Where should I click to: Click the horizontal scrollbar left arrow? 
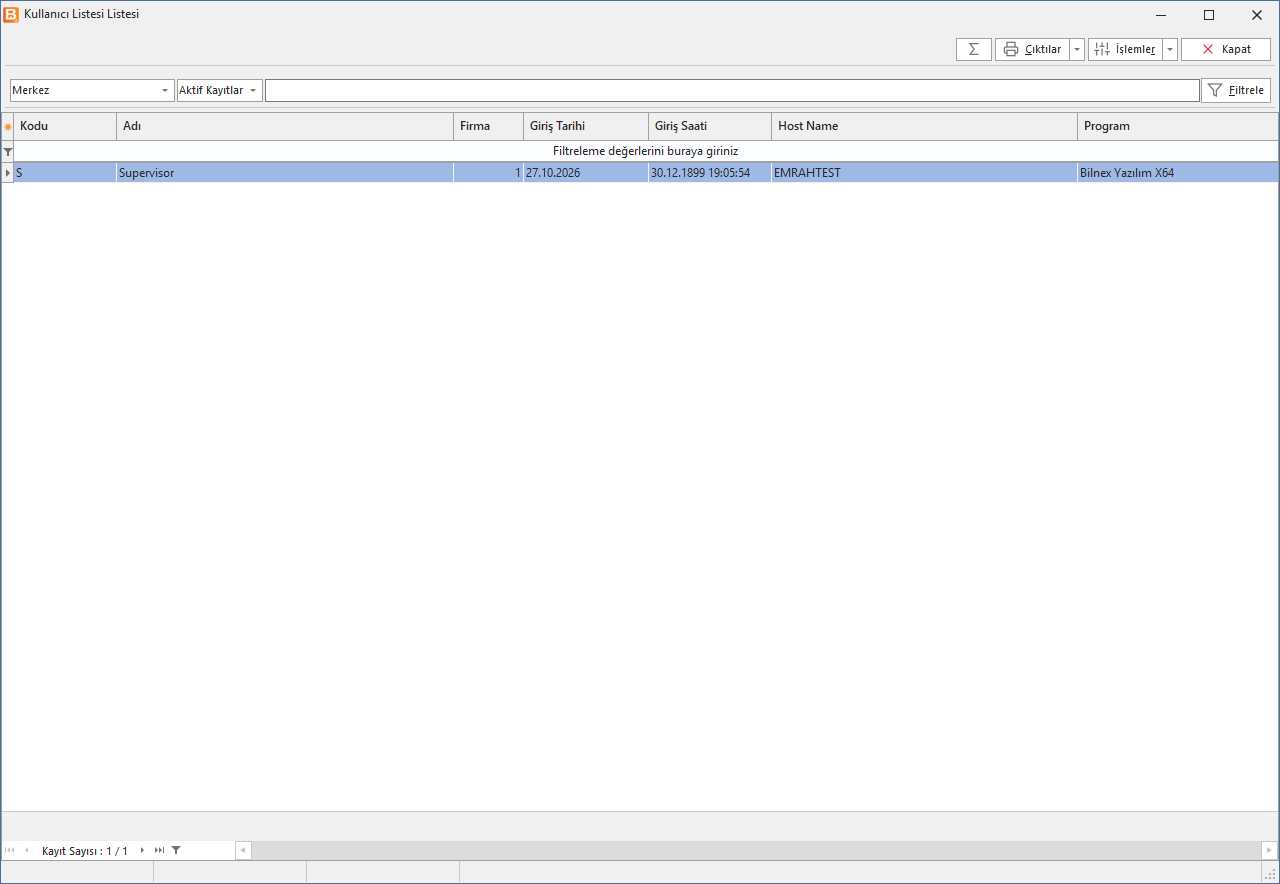point(243,850)
